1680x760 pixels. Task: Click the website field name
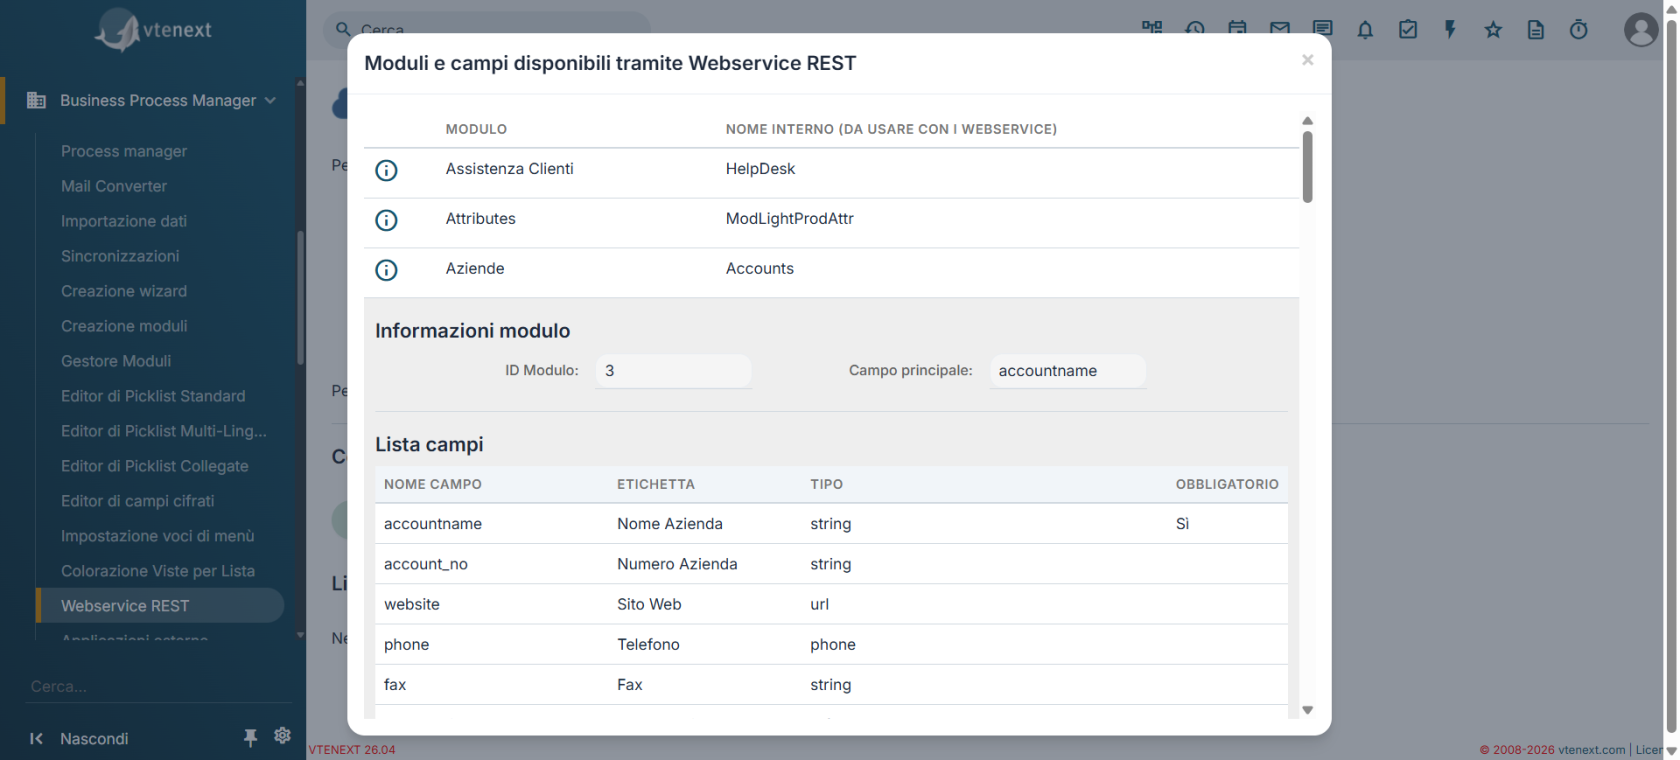pos(412,604)
